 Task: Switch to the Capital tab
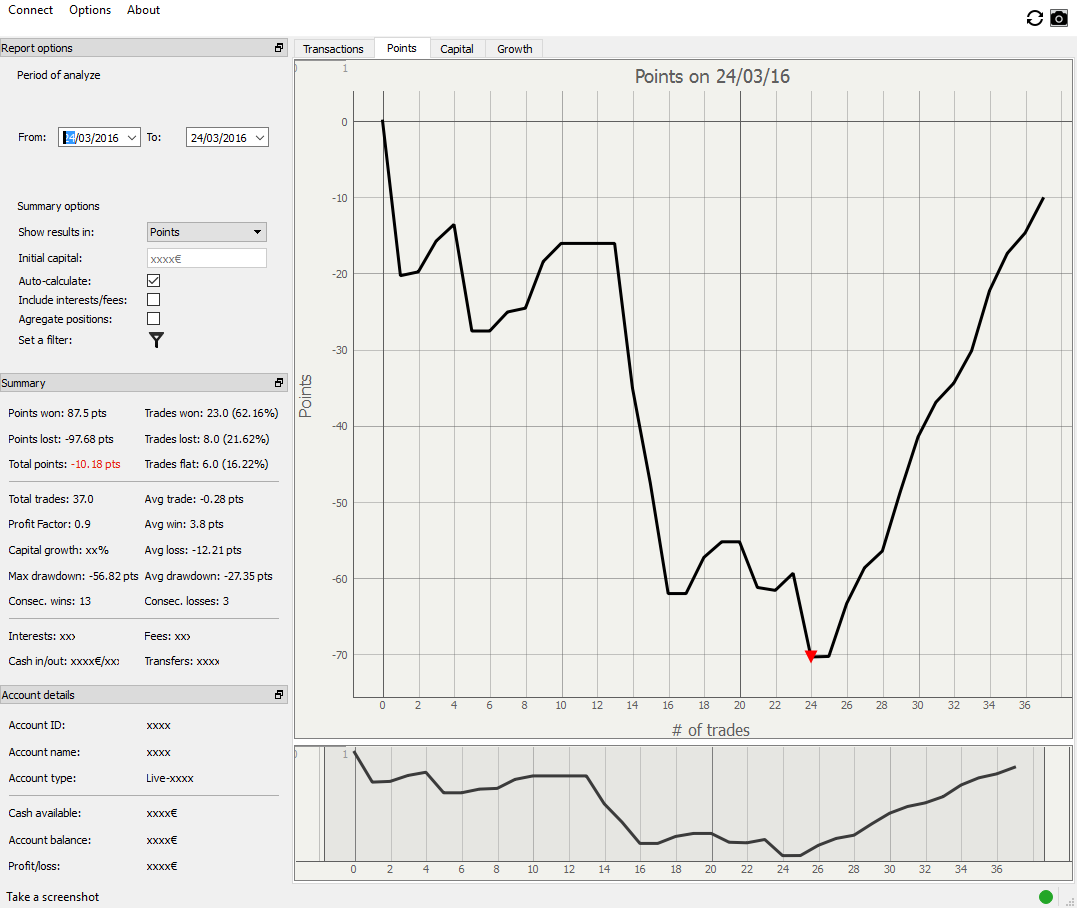coord(457,49)
